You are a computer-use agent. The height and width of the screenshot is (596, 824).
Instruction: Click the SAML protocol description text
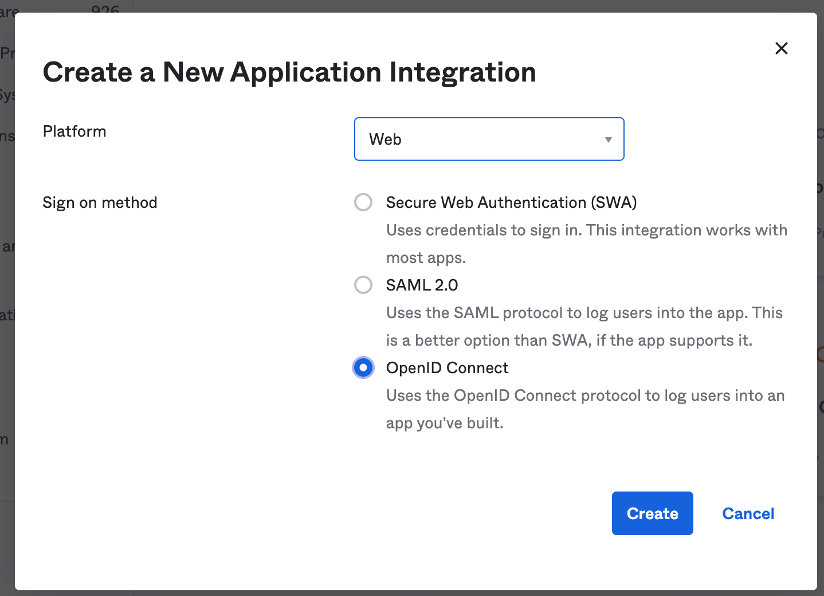click(584, 313)
